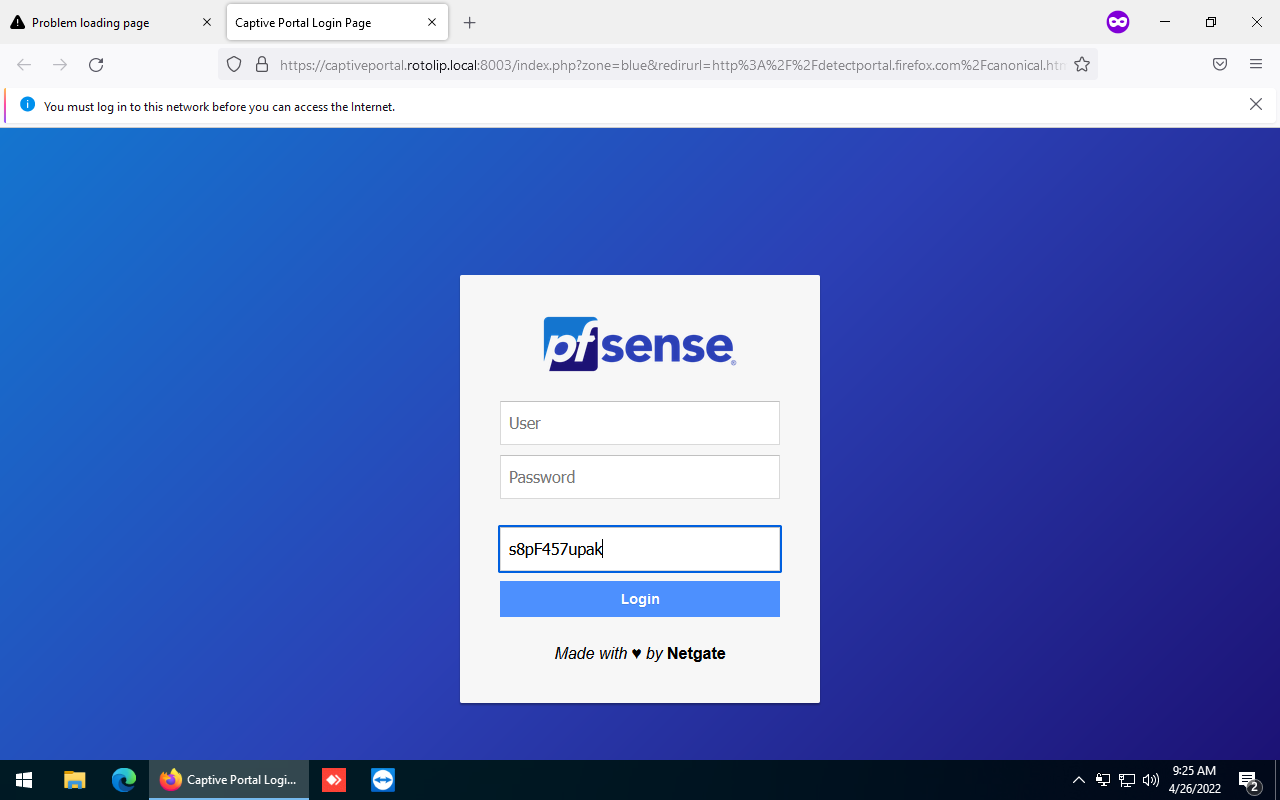
Task: Click the volume icon in the system tray
Action: click(1150, 780)
